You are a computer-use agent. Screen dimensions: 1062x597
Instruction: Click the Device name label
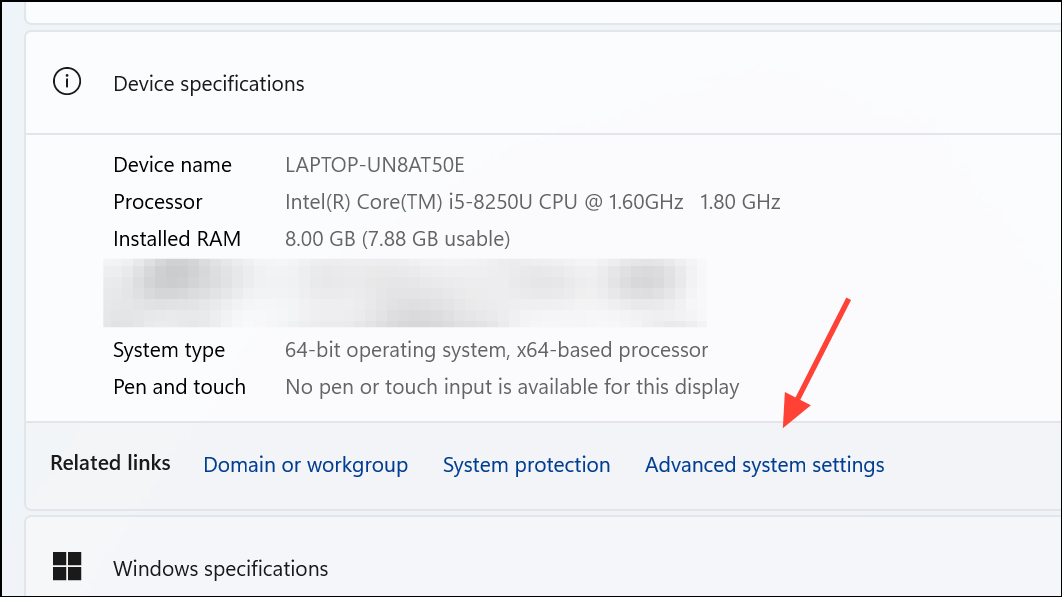coord(171,164)
